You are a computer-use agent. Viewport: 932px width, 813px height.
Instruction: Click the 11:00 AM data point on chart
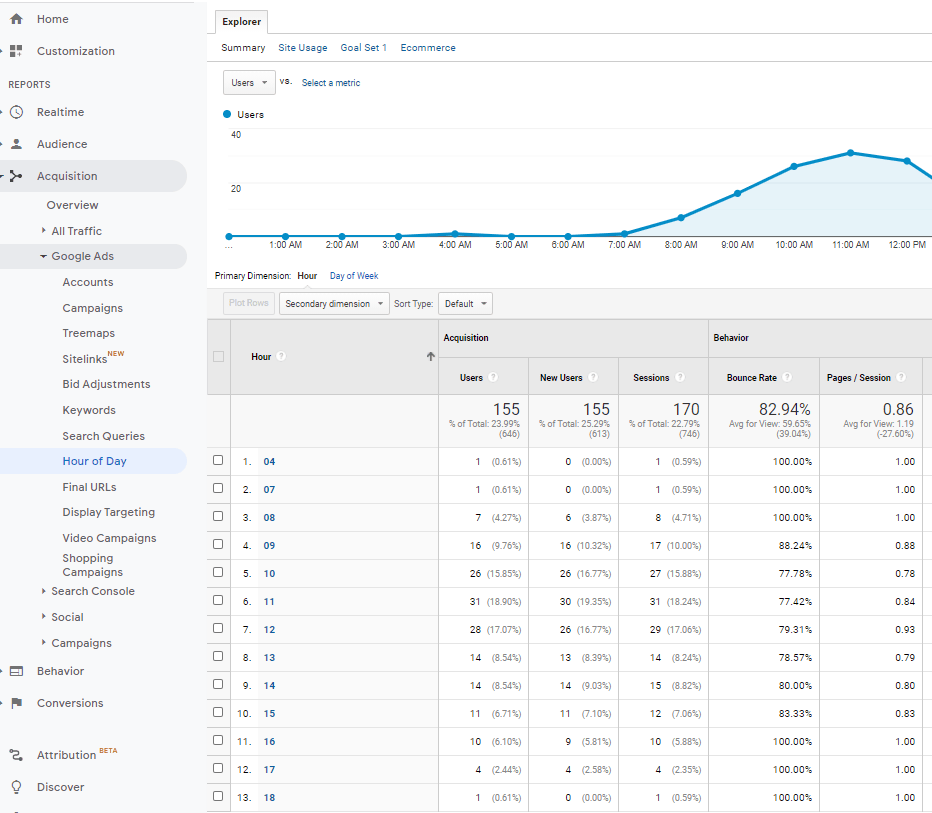click(850, 153)
